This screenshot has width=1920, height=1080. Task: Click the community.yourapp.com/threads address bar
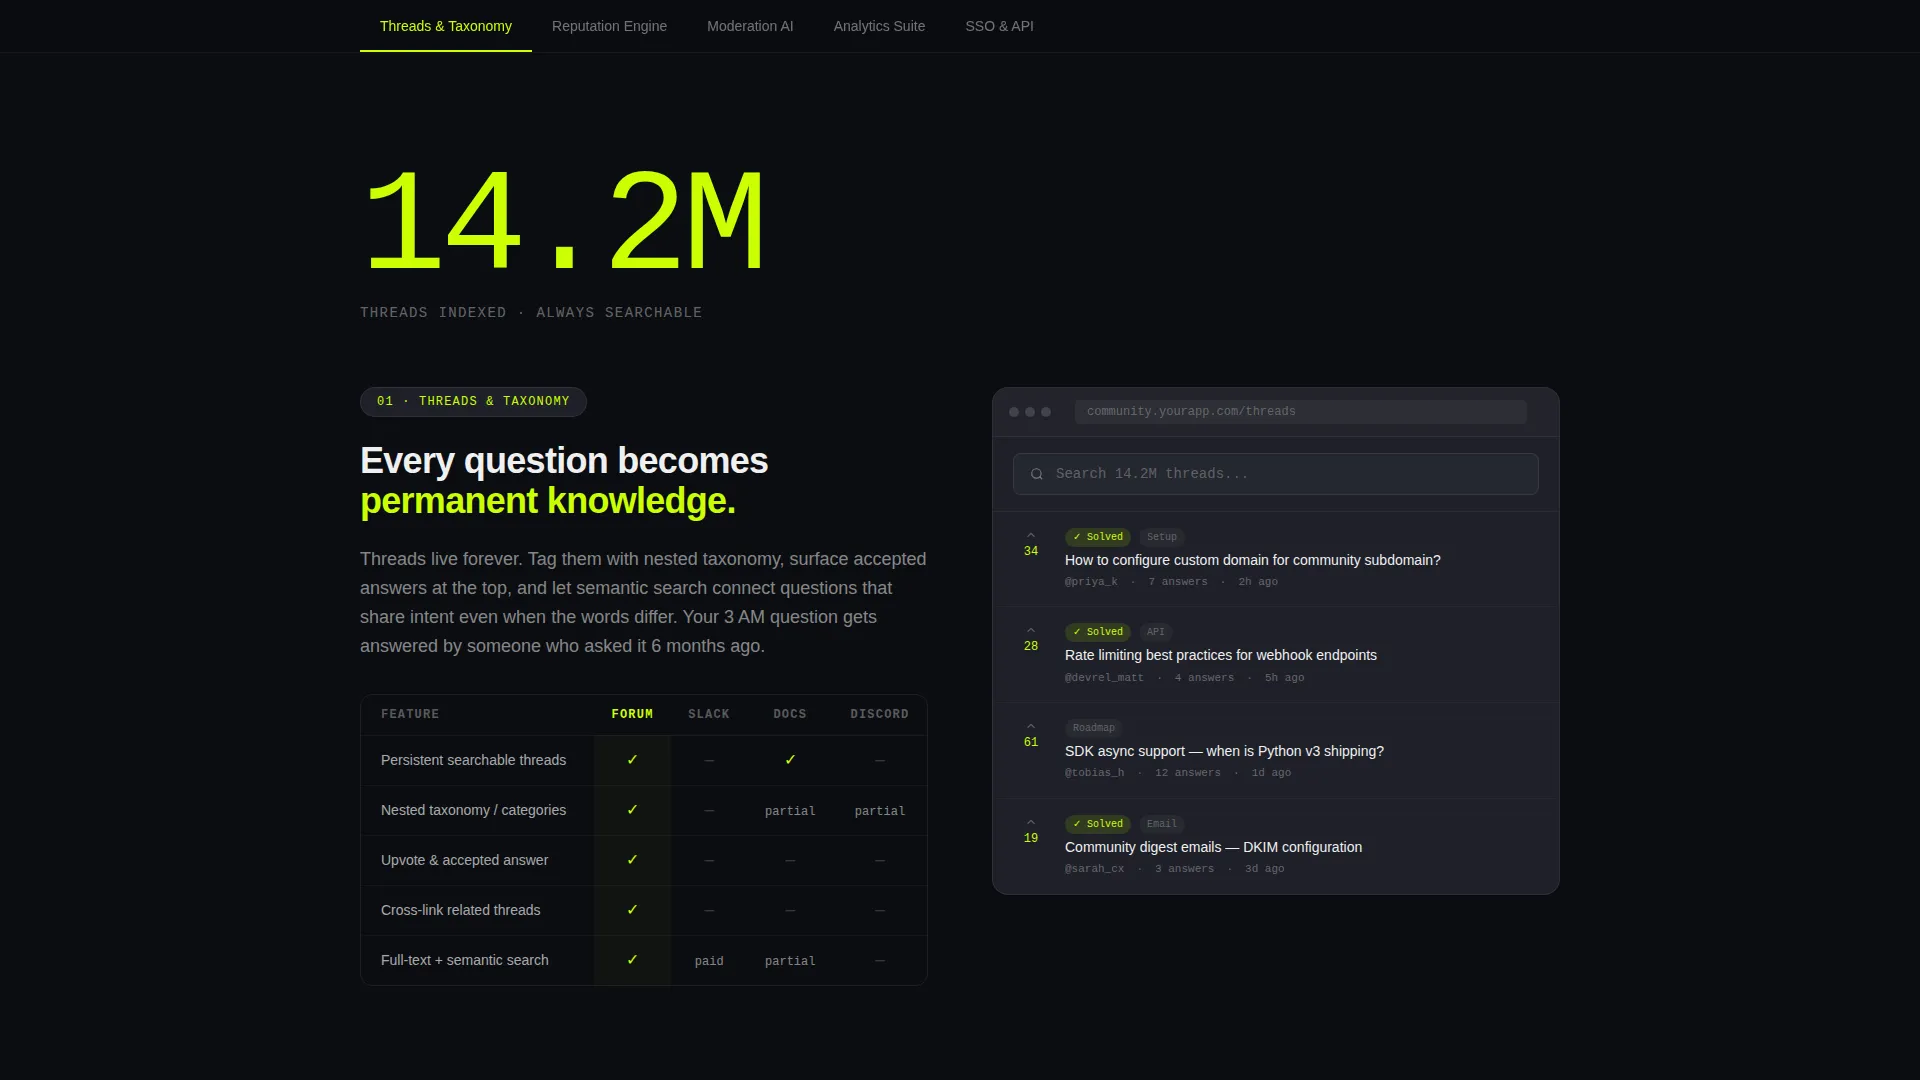pyautogui.click(x=1300, y=411)
